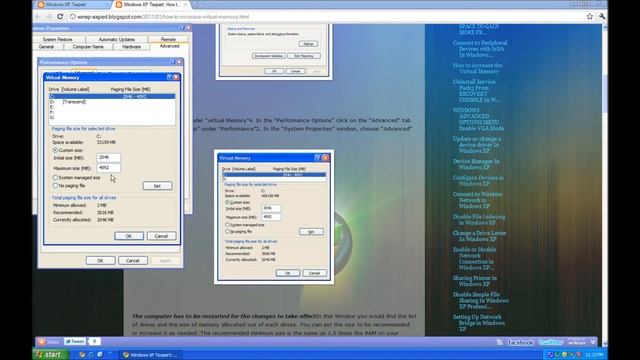Screen dimensions: 640x360
Task: Click Maximum size (MB) input field
Action: (109, 168)
